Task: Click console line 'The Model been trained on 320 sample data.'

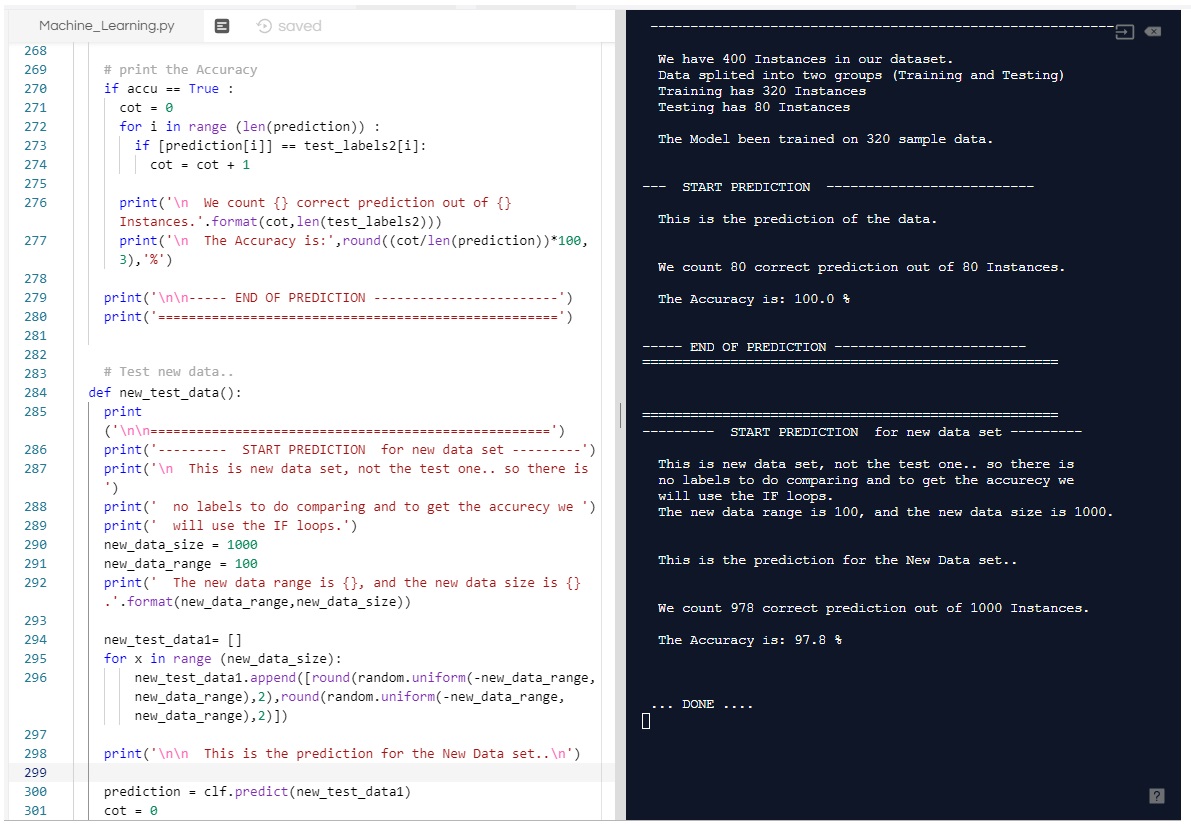Action: pos(825,139)
